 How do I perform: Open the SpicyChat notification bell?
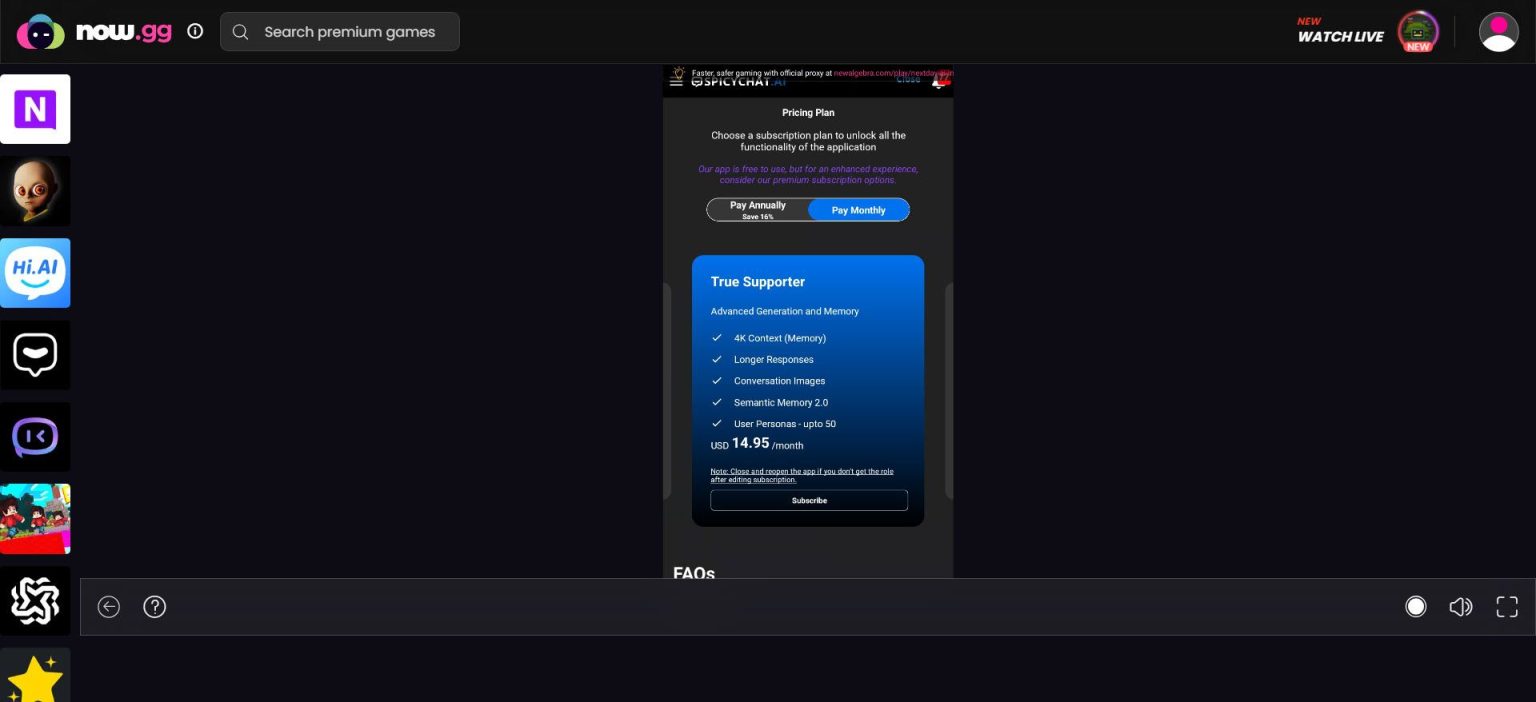(938, 82)
